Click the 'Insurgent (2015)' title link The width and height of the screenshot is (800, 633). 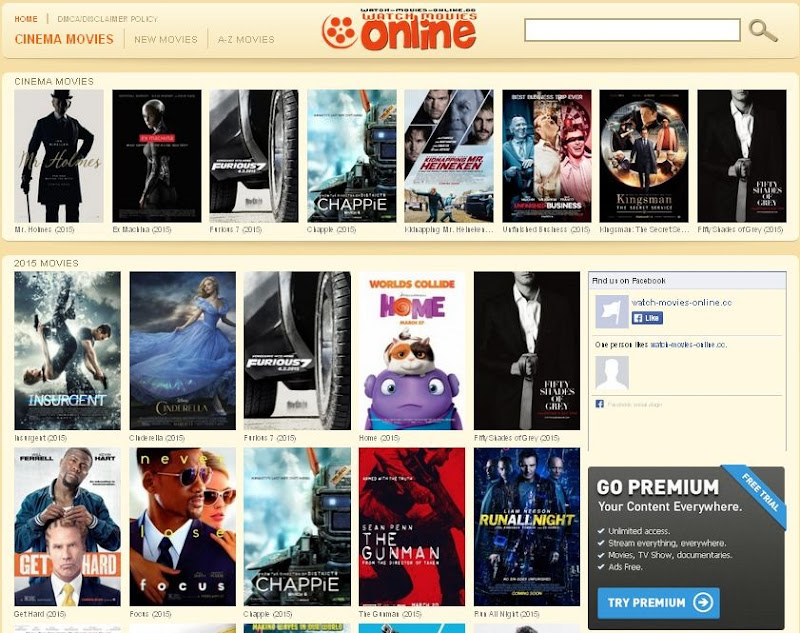point(40,438)
